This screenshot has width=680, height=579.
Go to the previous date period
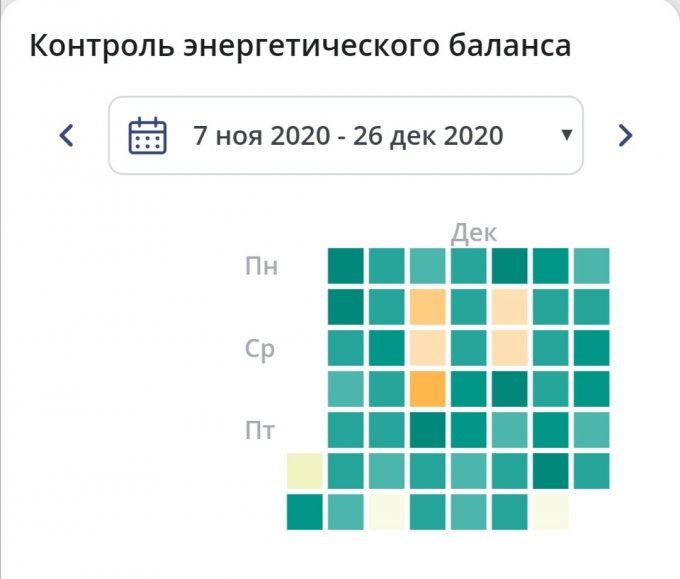(67, 135)
